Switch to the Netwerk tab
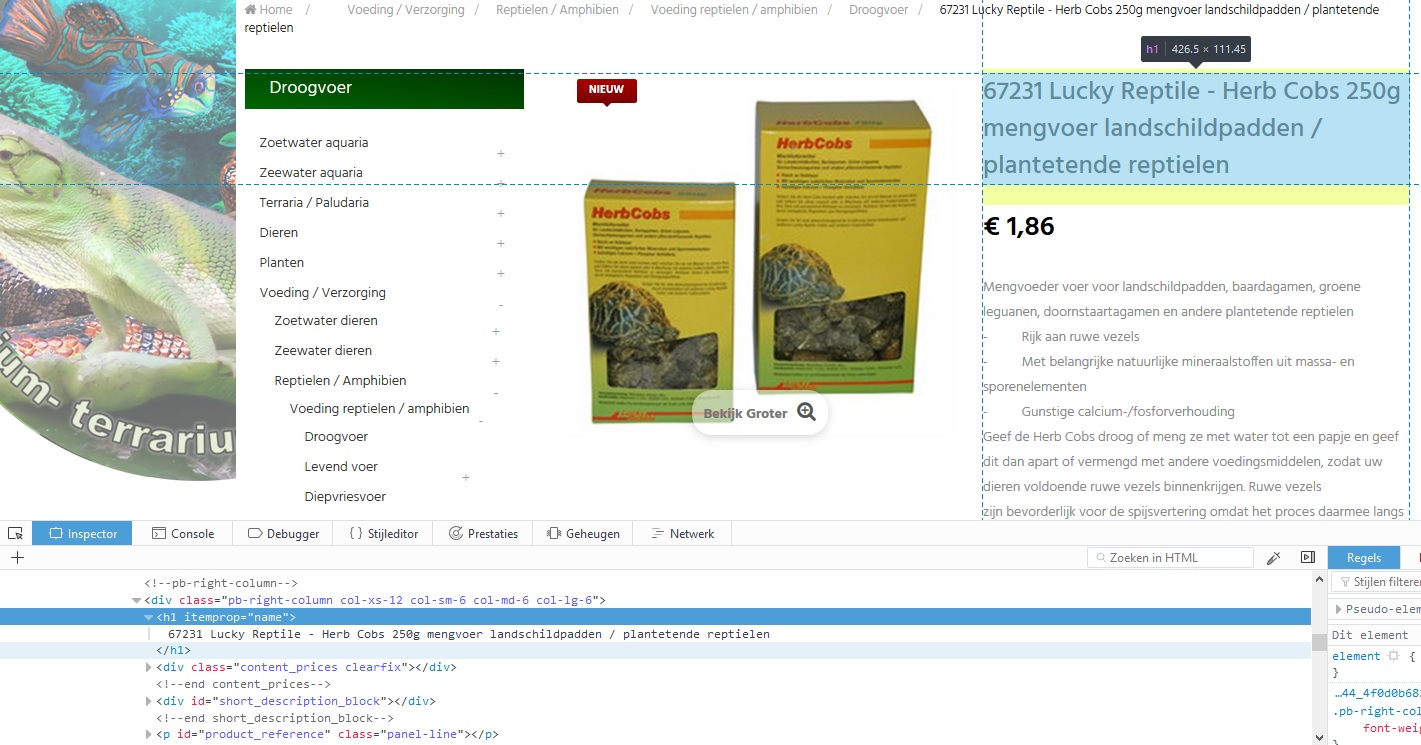This screenshot has width=1421, height=745. coord(682,534)
